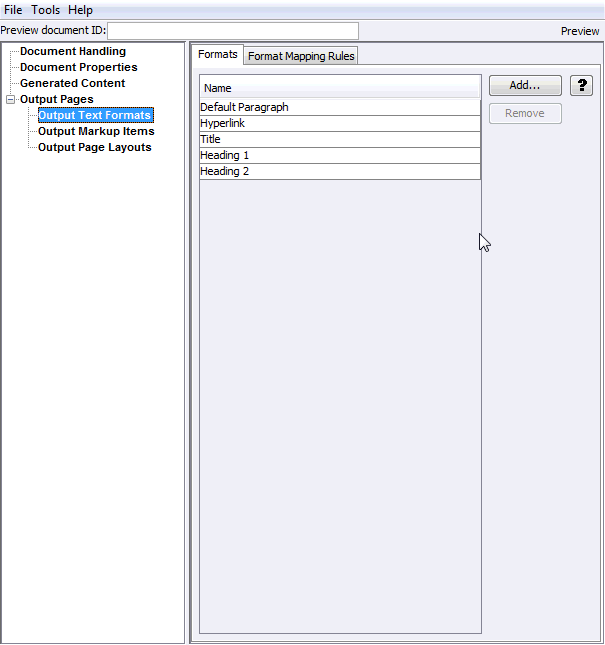Viewport: 605px width, 645px height.
Task: Select the Heading 2 format row
Action: [x=340, y=172]
